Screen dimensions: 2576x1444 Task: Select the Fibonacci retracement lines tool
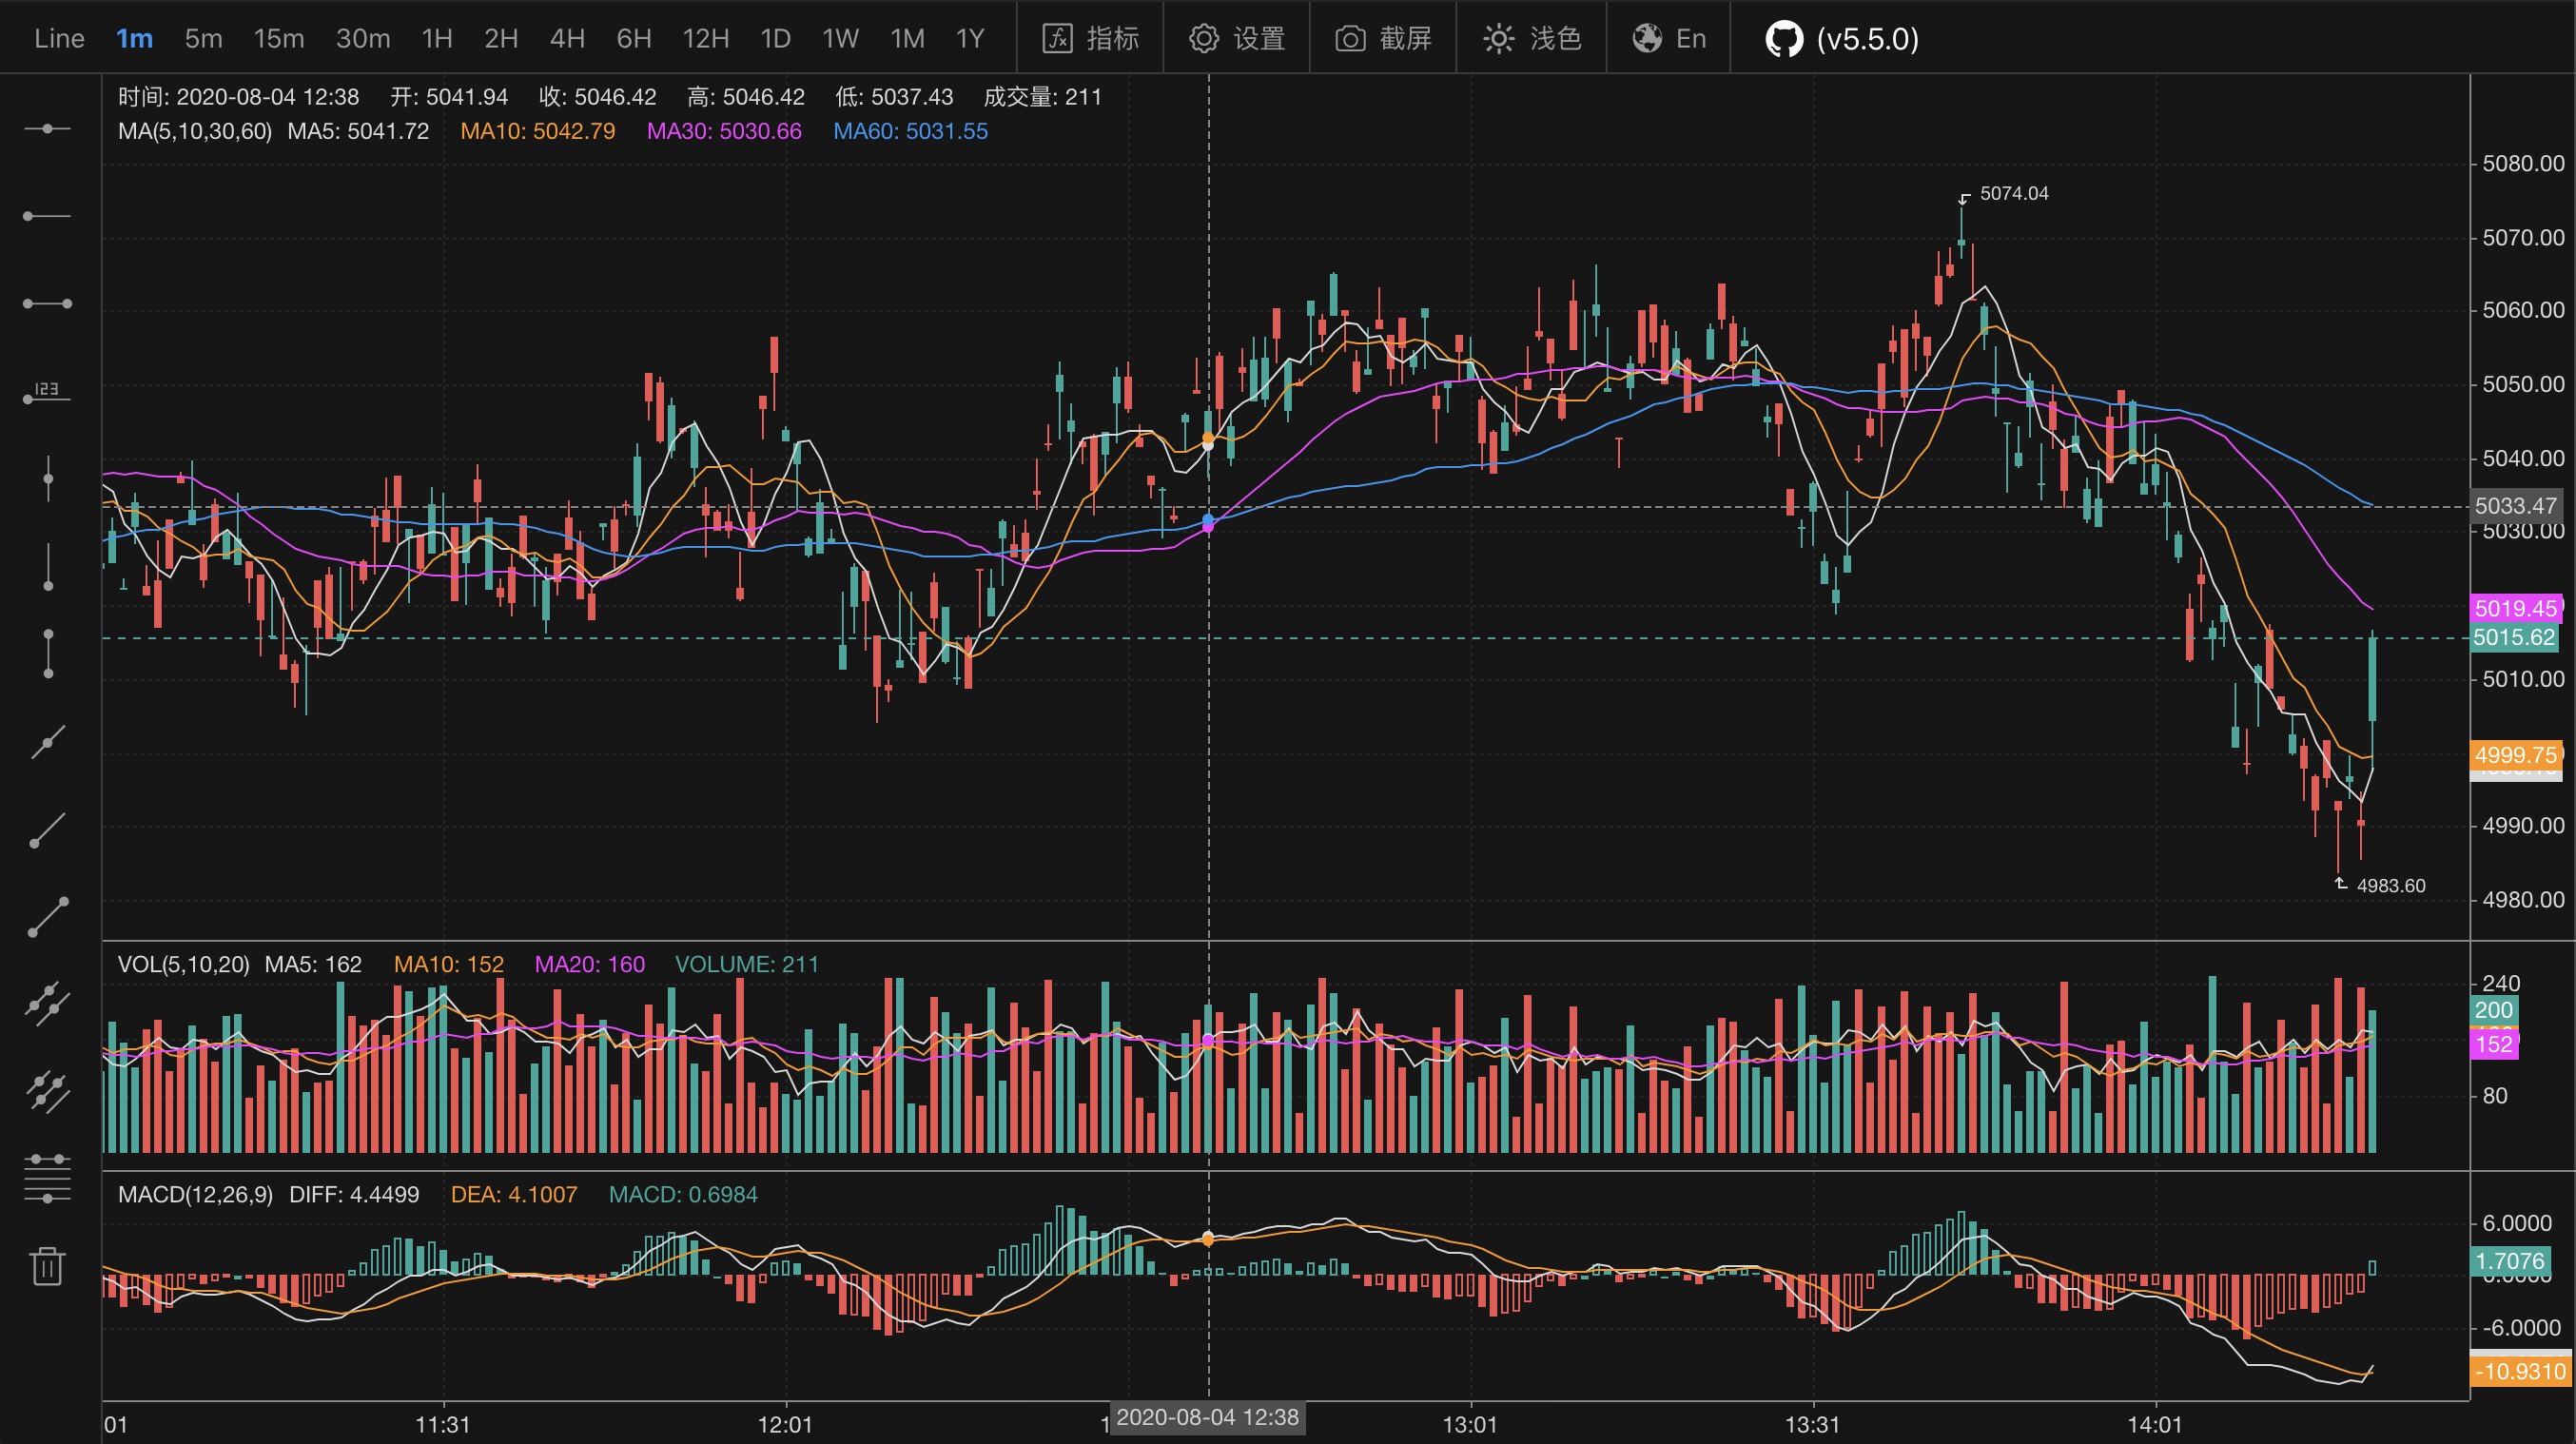point(47,1178)
